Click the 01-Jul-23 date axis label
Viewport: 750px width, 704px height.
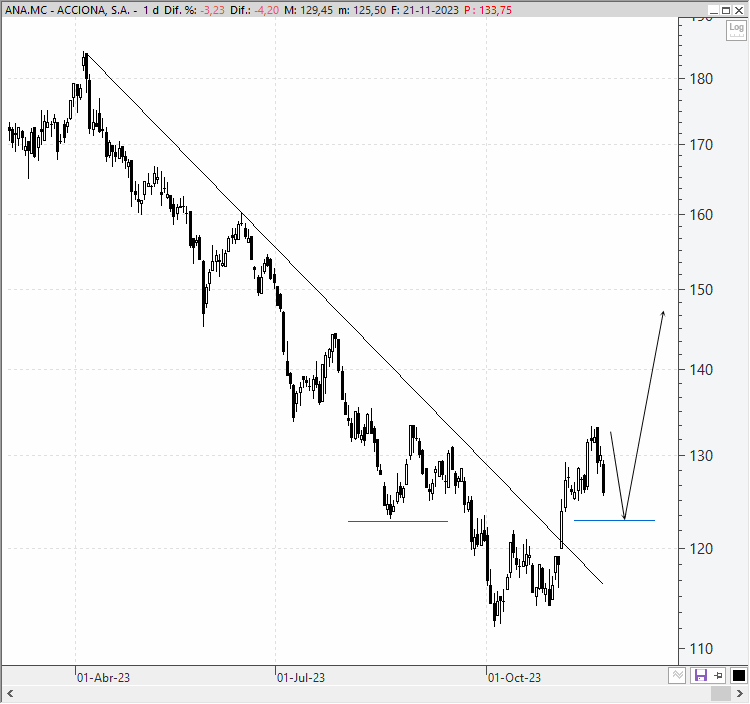(x=301, y=678)
